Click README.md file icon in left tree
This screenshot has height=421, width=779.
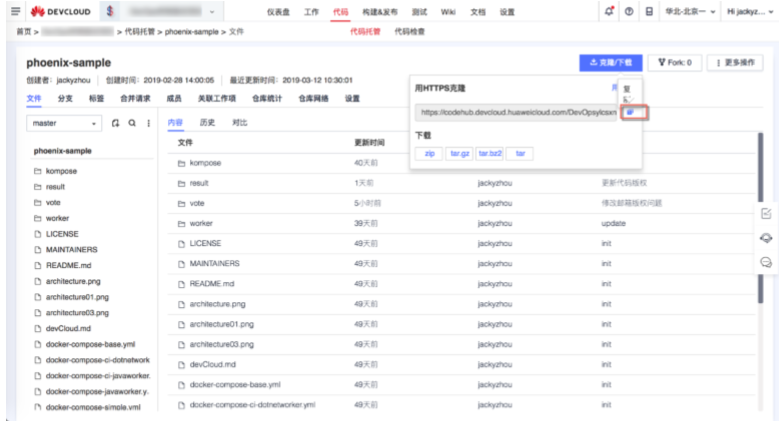[37, 265]
